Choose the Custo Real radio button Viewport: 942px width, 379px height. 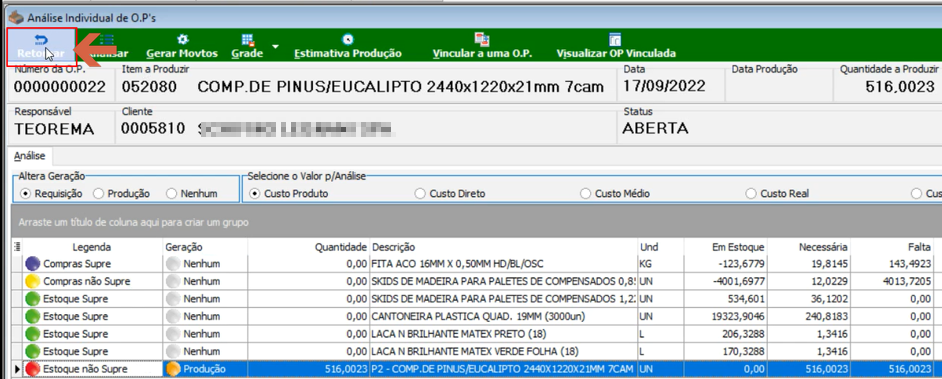click(777, 193)
